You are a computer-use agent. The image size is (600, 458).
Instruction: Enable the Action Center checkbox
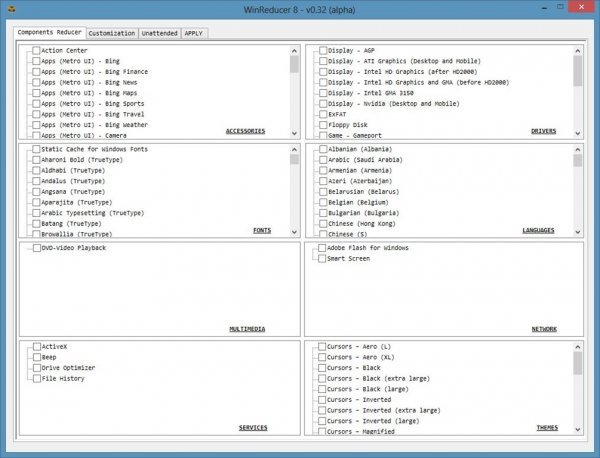coord(36,50)
